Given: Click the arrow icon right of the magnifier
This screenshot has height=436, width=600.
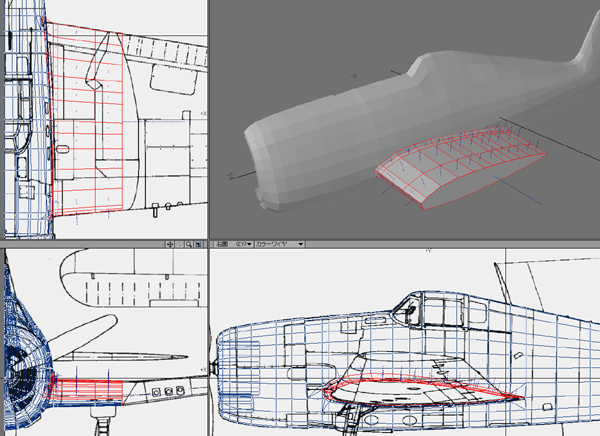Looking at the screenshot, I should tap(199, 243).
